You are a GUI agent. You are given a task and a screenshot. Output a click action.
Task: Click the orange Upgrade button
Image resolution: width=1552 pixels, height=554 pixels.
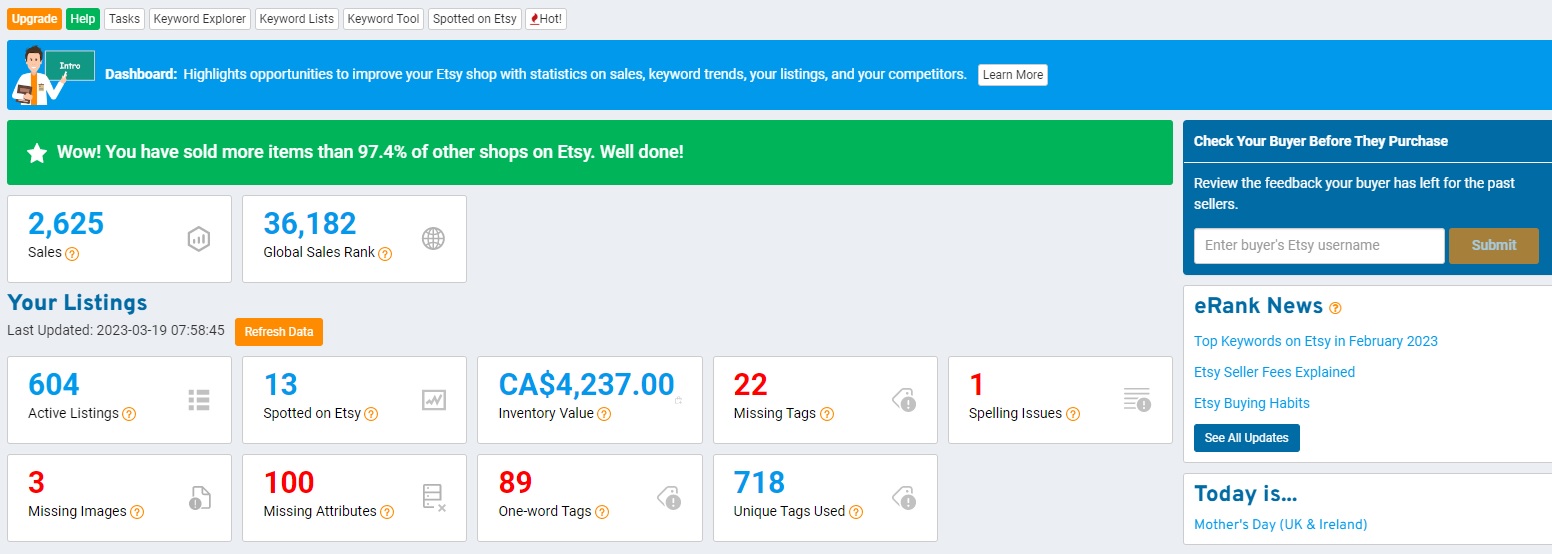point(35,19)
